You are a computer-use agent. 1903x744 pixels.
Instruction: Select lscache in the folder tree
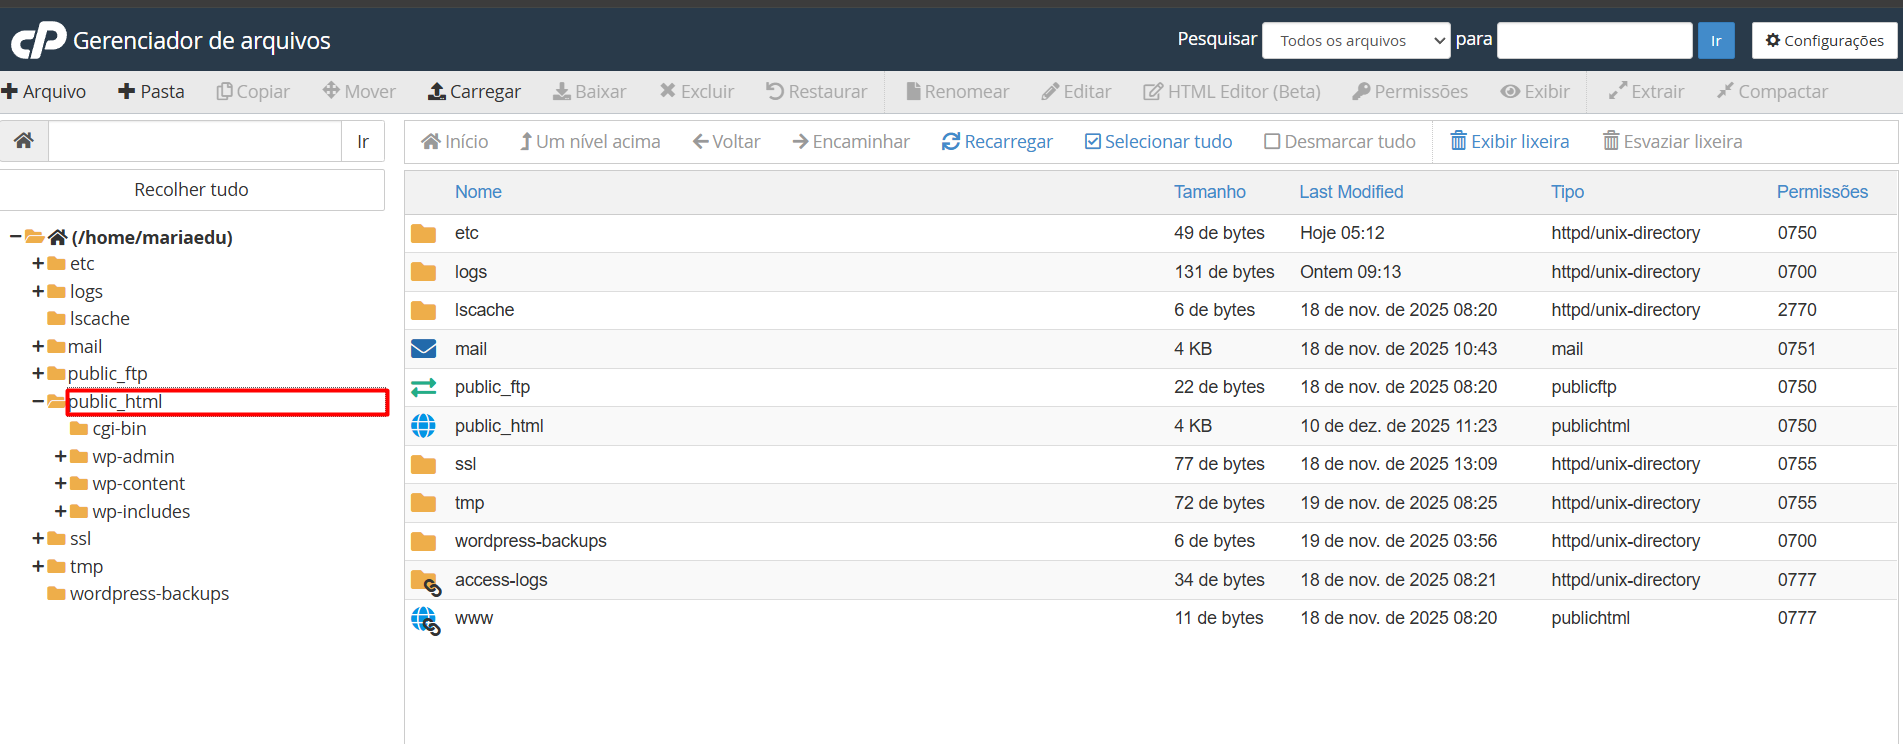tap(99, 319)
